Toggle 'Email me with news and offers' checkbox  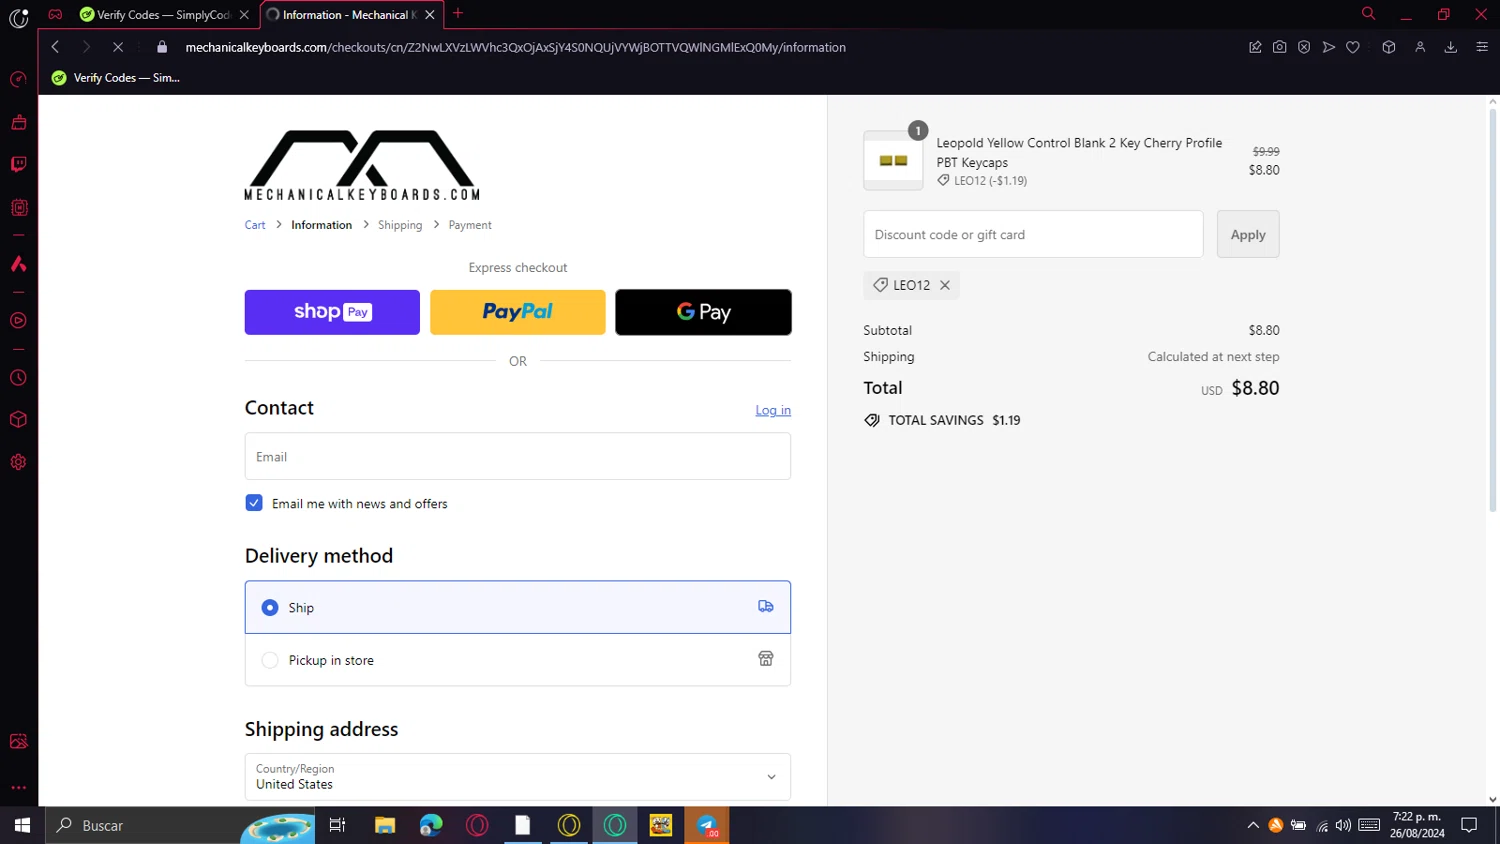(x=254, y=503)
